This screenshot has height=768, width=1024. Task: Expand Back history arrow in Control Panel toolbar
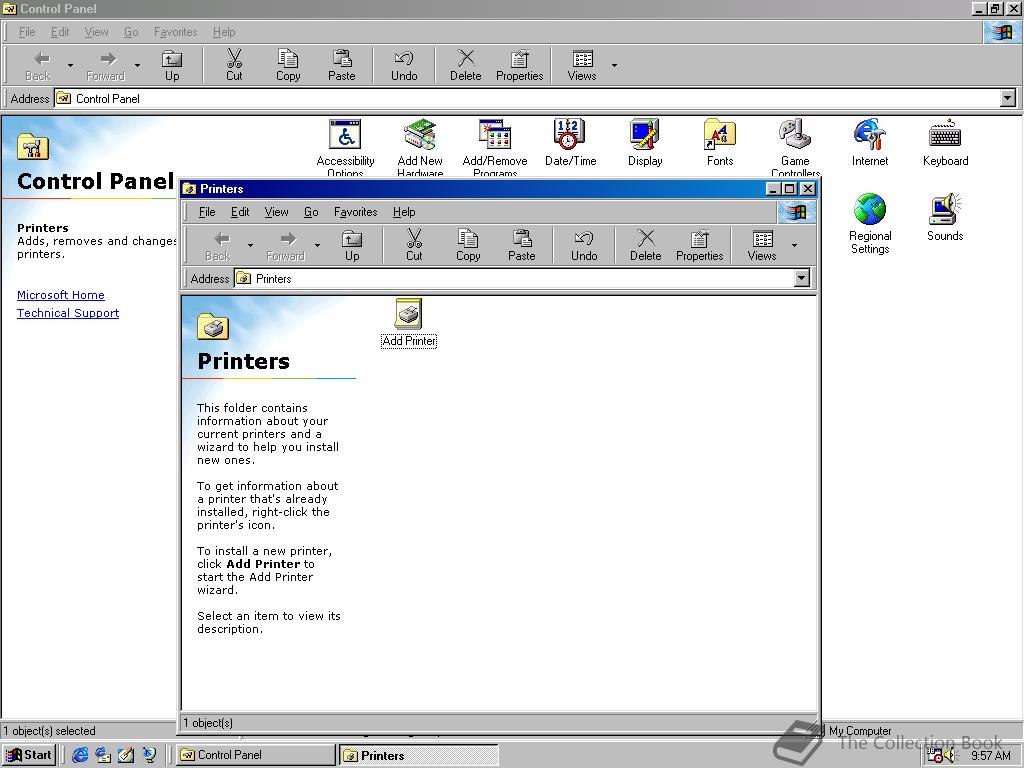click(70, 66)
